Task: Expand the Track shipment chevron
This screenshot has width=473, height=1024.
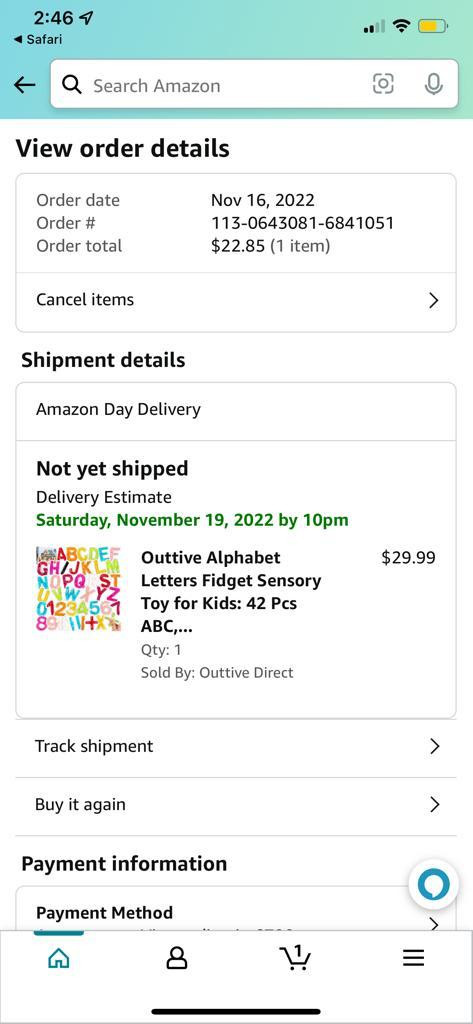Action: point(434,746)
